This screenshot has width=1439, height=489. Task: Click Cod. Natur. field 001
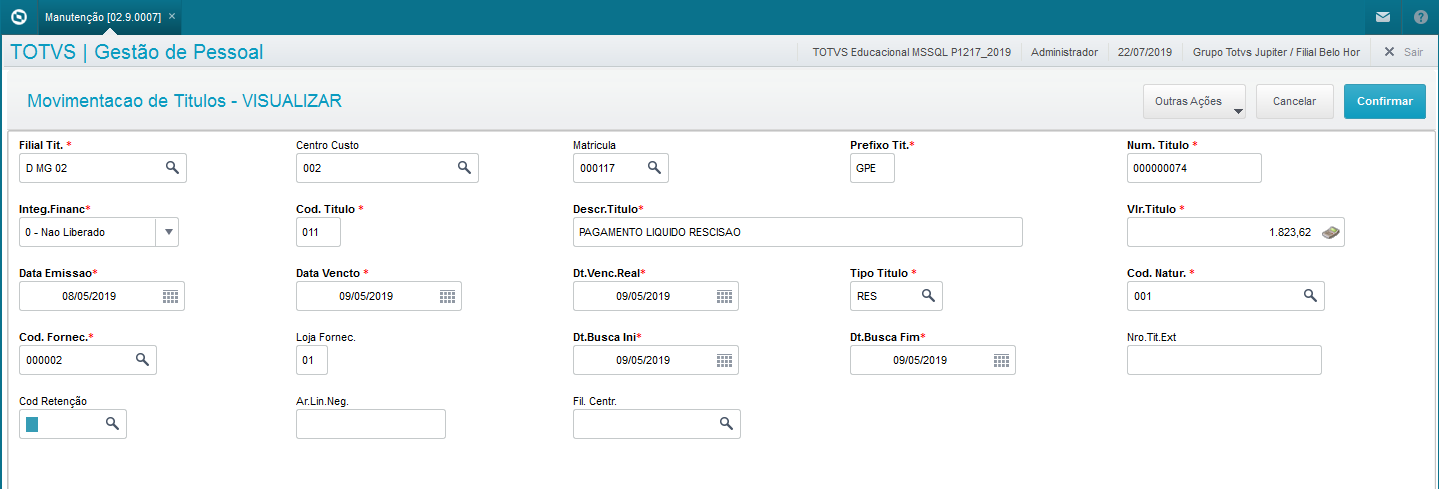[1226, 296]
